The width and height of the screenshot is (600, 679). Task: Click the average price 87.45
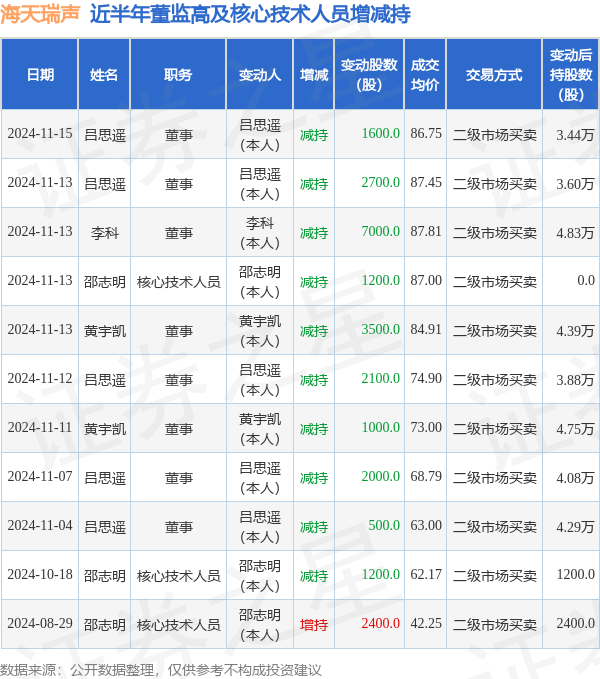coord(426,182)
